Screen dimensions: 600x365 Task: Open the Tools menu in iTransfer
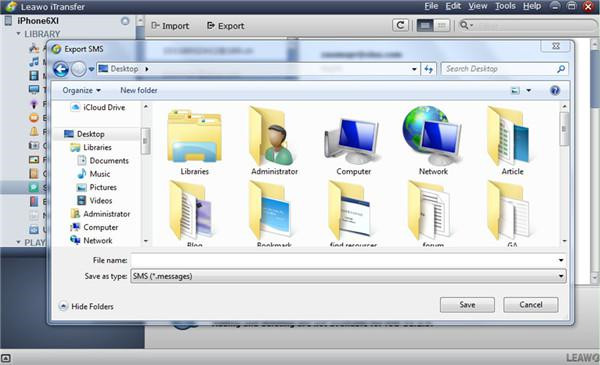click(x=505, y=6)
